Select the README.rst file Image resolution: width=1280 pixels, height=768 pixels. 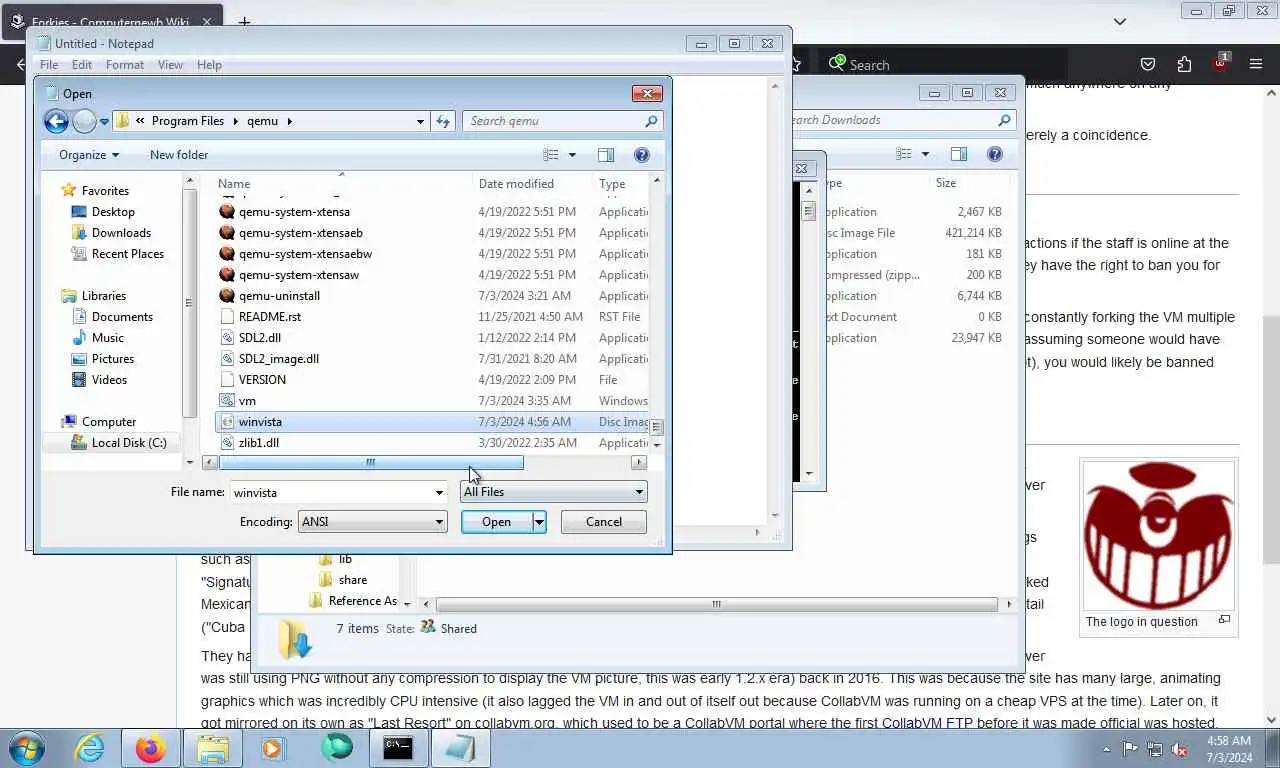tap(269, 317)
